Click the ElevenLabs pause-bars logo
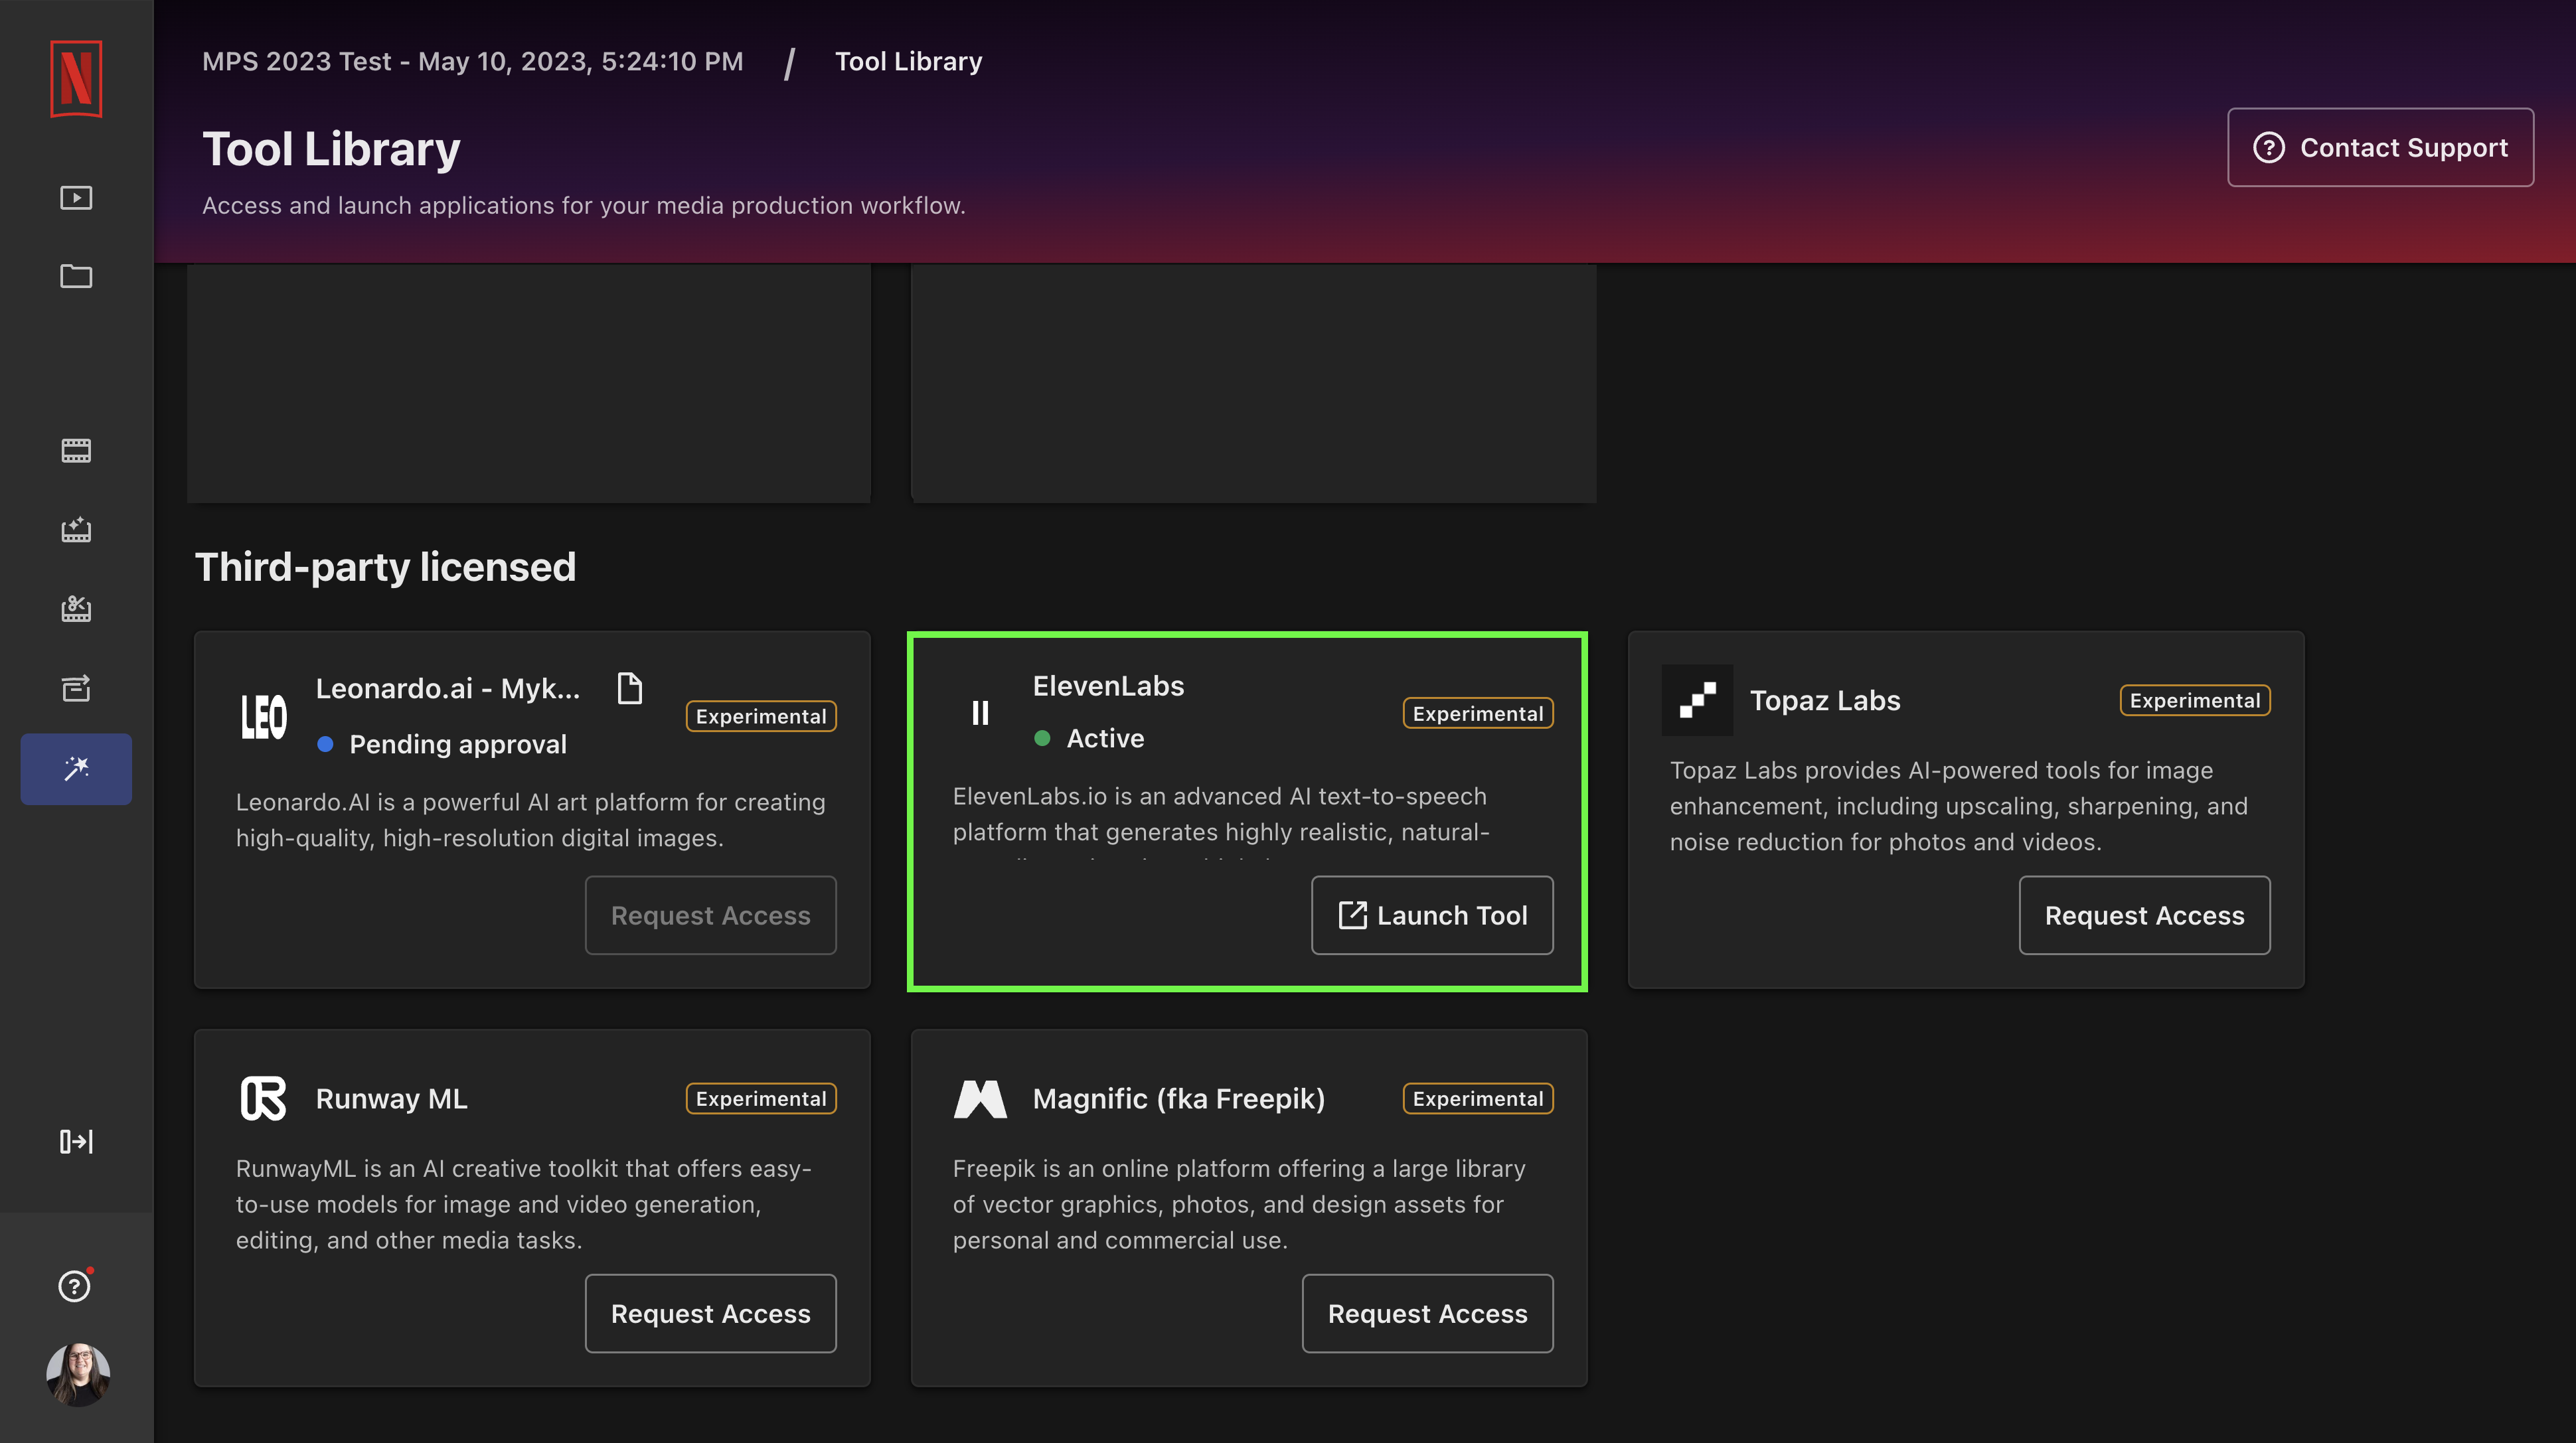The width and height of the screenshot is (2576, 1443). tap(980, 712)
